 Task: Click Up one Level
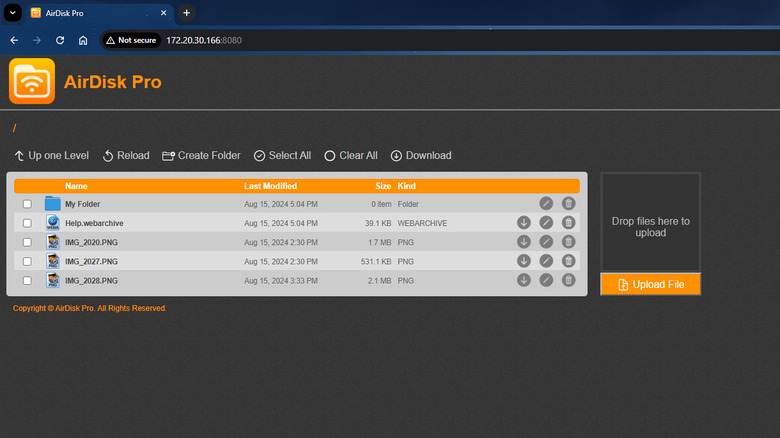coord(51,155)
